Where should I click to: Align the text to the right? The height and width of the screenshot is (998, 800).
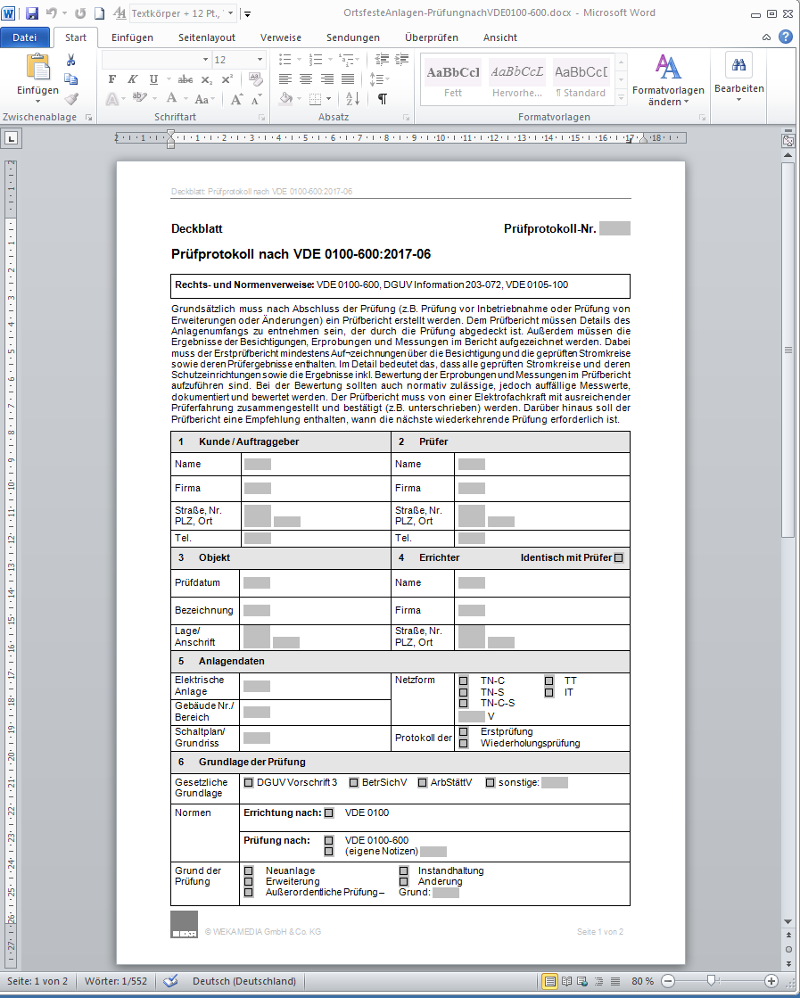(x=326, y=79)
